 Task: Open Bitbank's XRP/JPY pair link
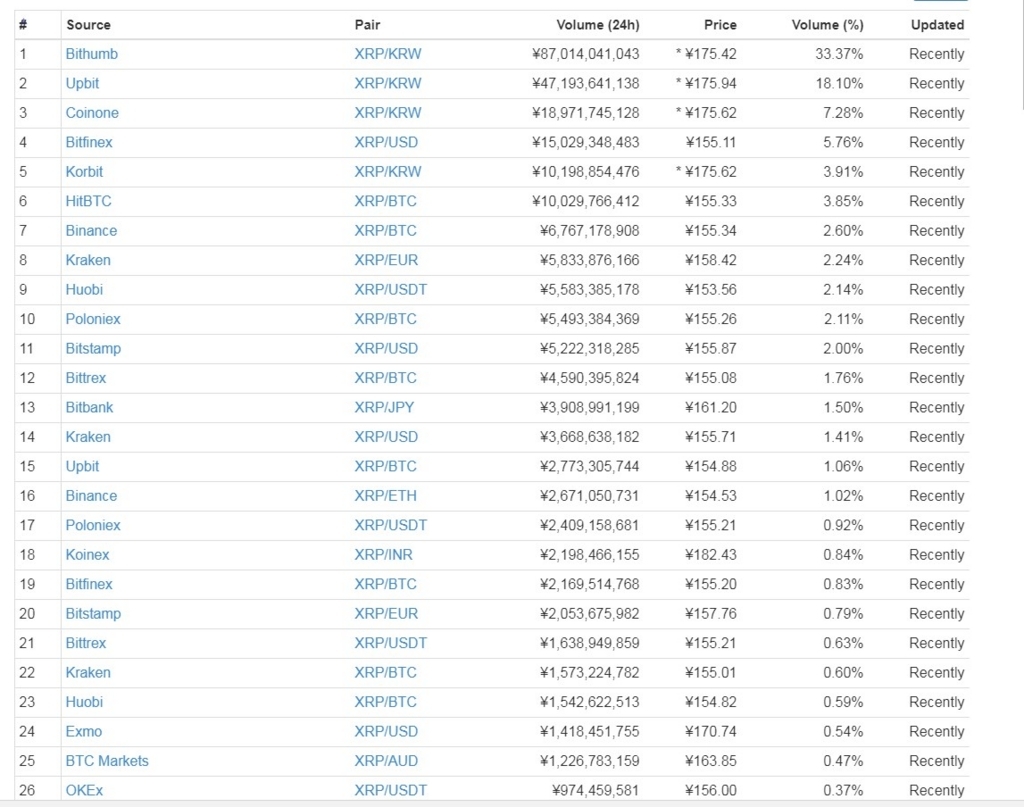click(x=384, y=407)
